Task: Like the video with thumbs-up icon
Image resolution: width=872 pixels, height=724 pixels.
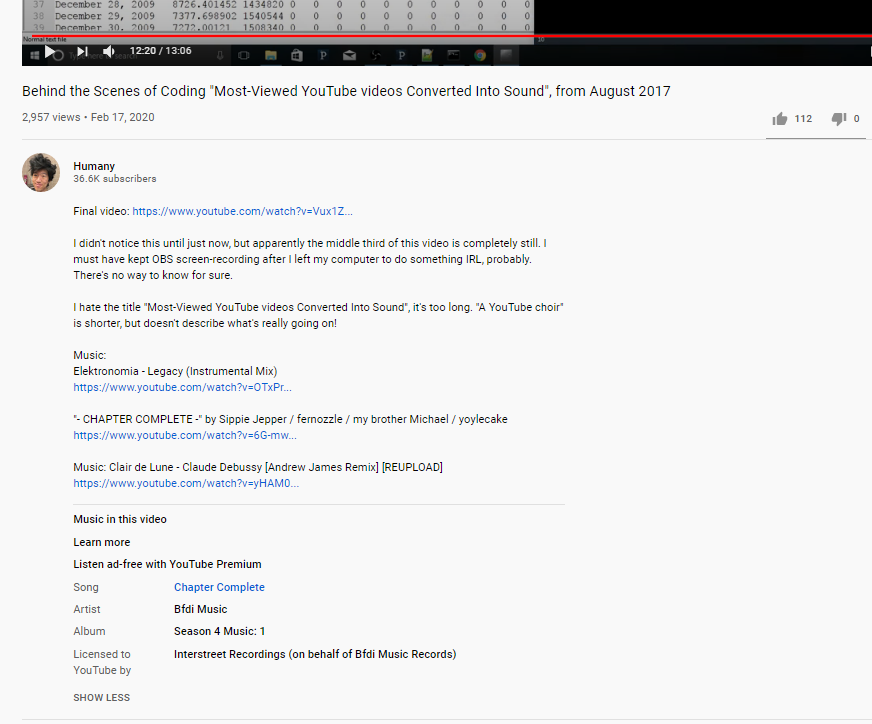Action: pos(780,118)
